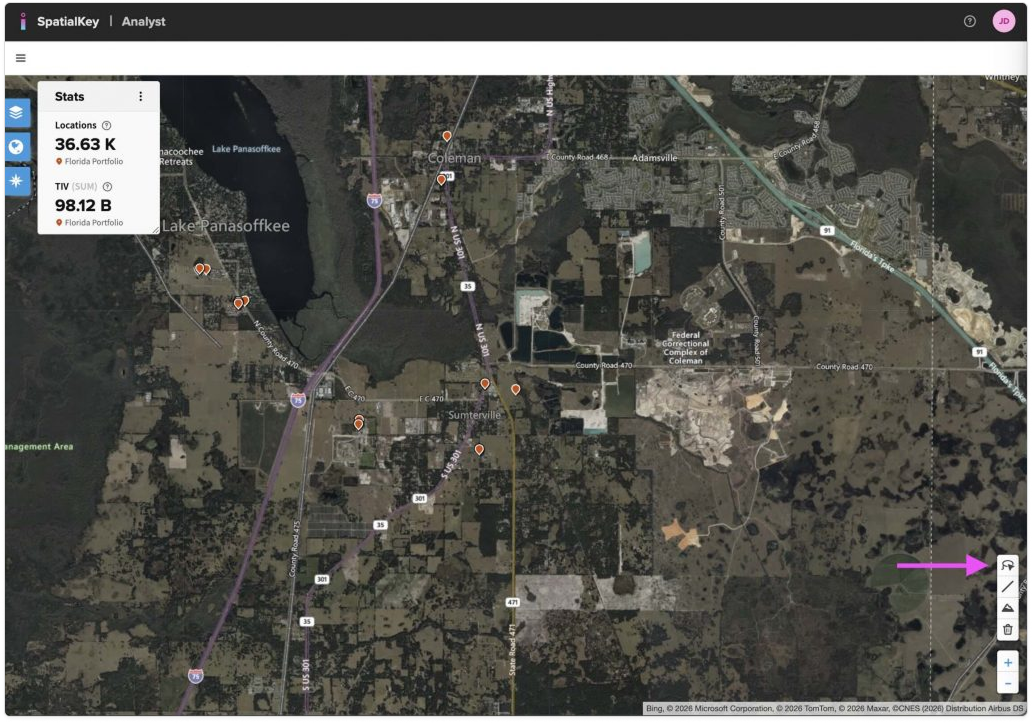Viewport: 1032px width, 723px height.
Task: Click Florida Portfolio under TIV value
Action: click(94, 223)
